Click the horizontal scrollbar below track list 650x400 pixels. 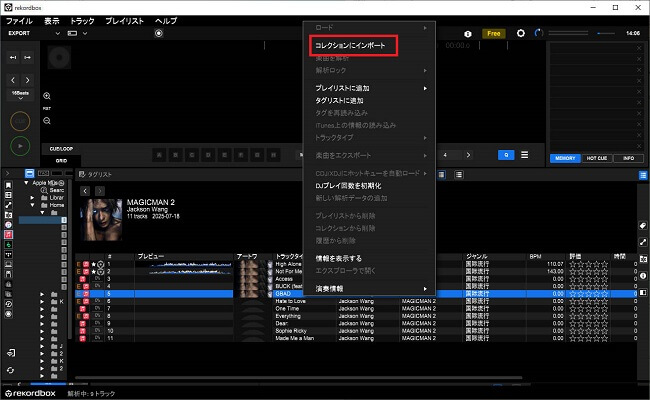pos(298,378)
